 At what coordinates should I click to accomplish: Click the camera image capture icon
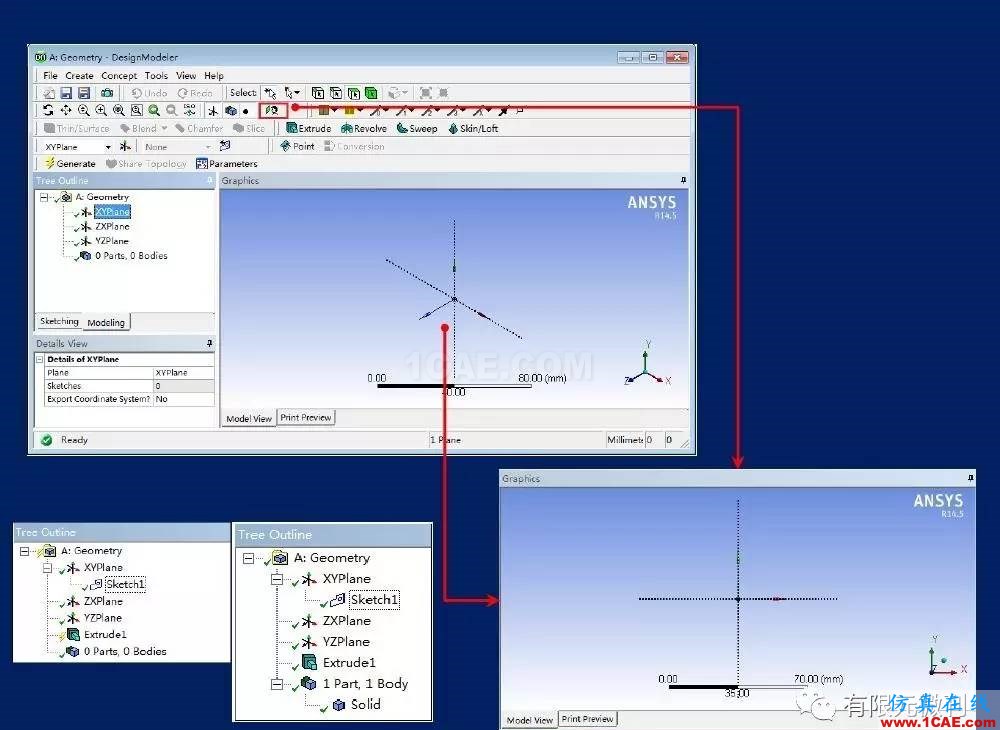(107, 93)
